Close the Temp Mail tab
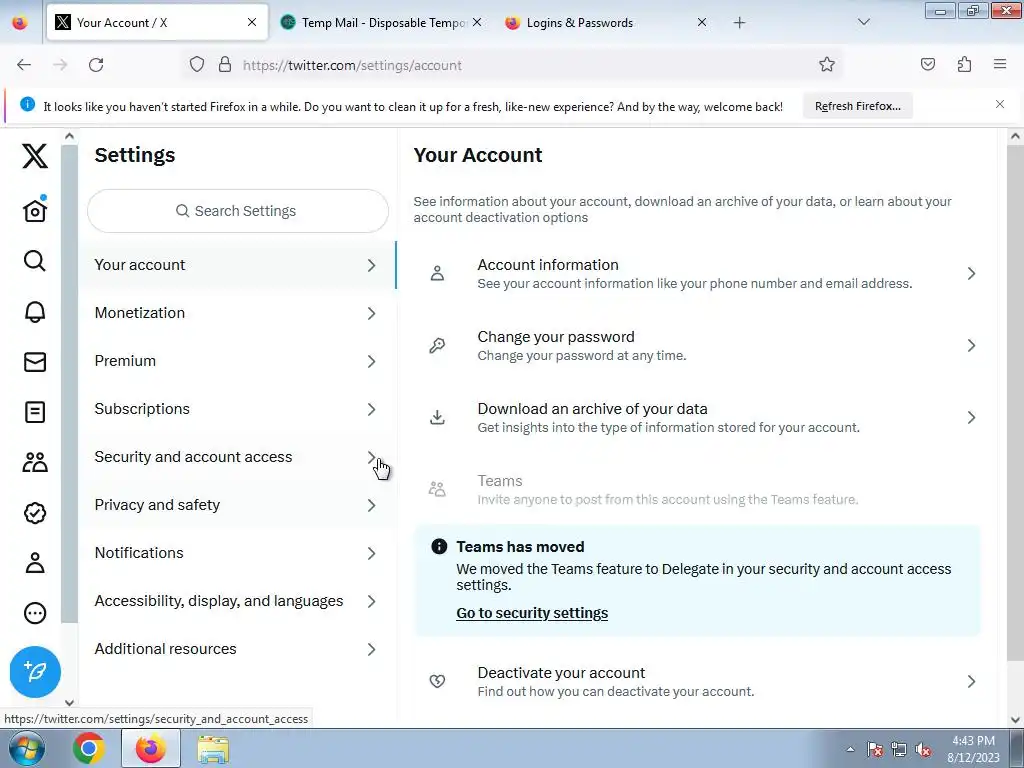The image size is (1024, 768). [477, 22]
